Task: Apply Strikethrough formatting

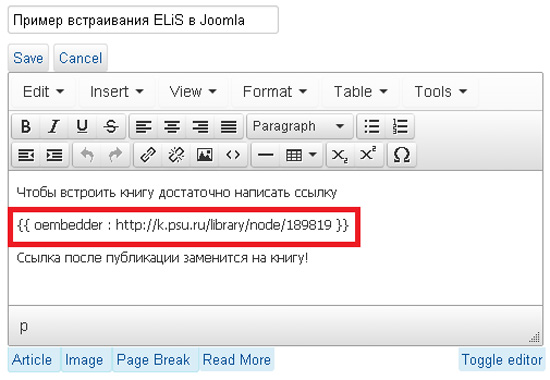Action: click(x=111, y=126)
